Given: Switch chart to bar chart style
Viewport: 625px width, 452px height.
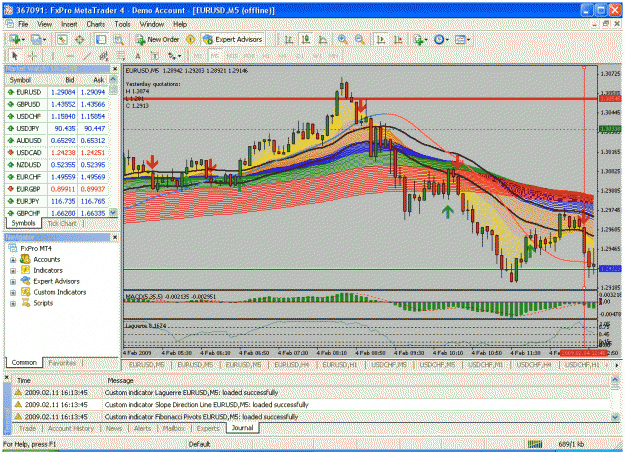Looking at the screenshot, I should (289, 39).
